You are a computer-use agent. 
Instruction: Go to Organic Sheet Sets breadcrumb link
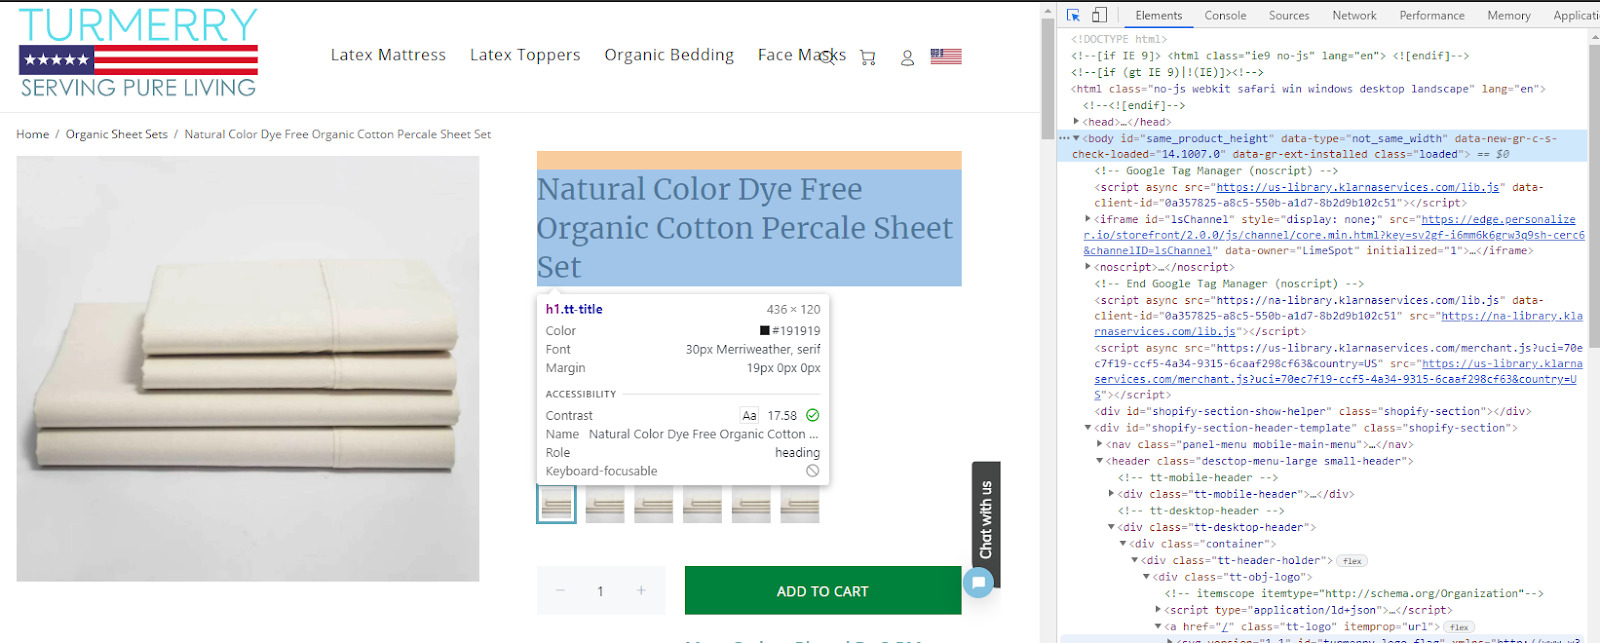(116, 134)
